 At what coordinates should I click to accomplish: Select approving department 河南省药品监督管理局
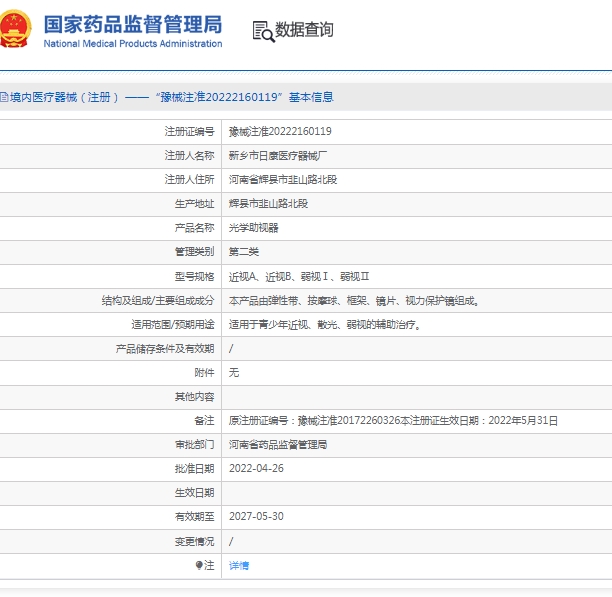coord(278,445)
